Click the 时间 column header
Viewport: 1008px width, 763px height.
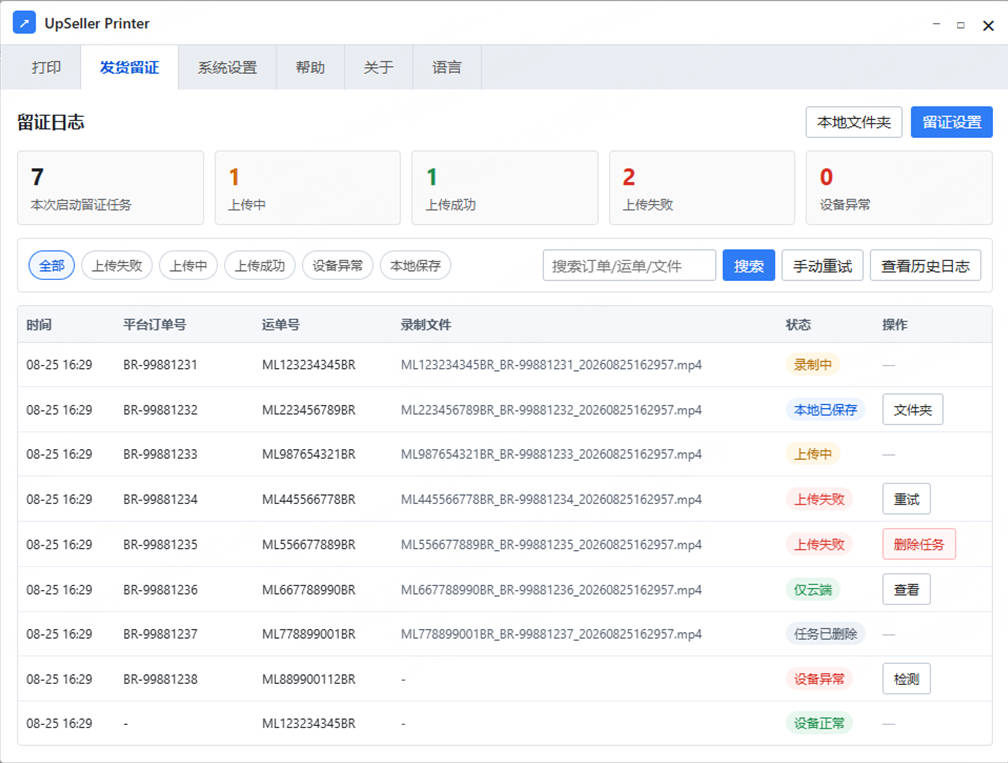(x=39, y=325)
